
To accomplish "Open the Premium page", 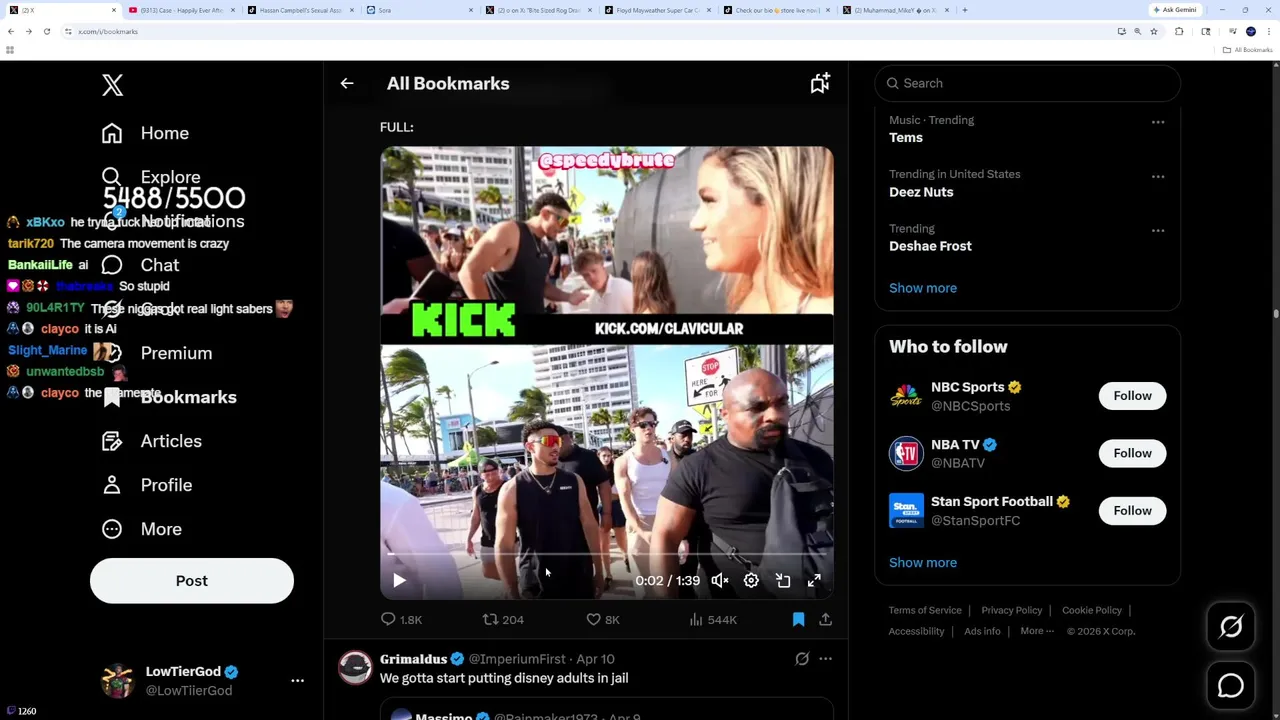I will (x=157, y=353).
